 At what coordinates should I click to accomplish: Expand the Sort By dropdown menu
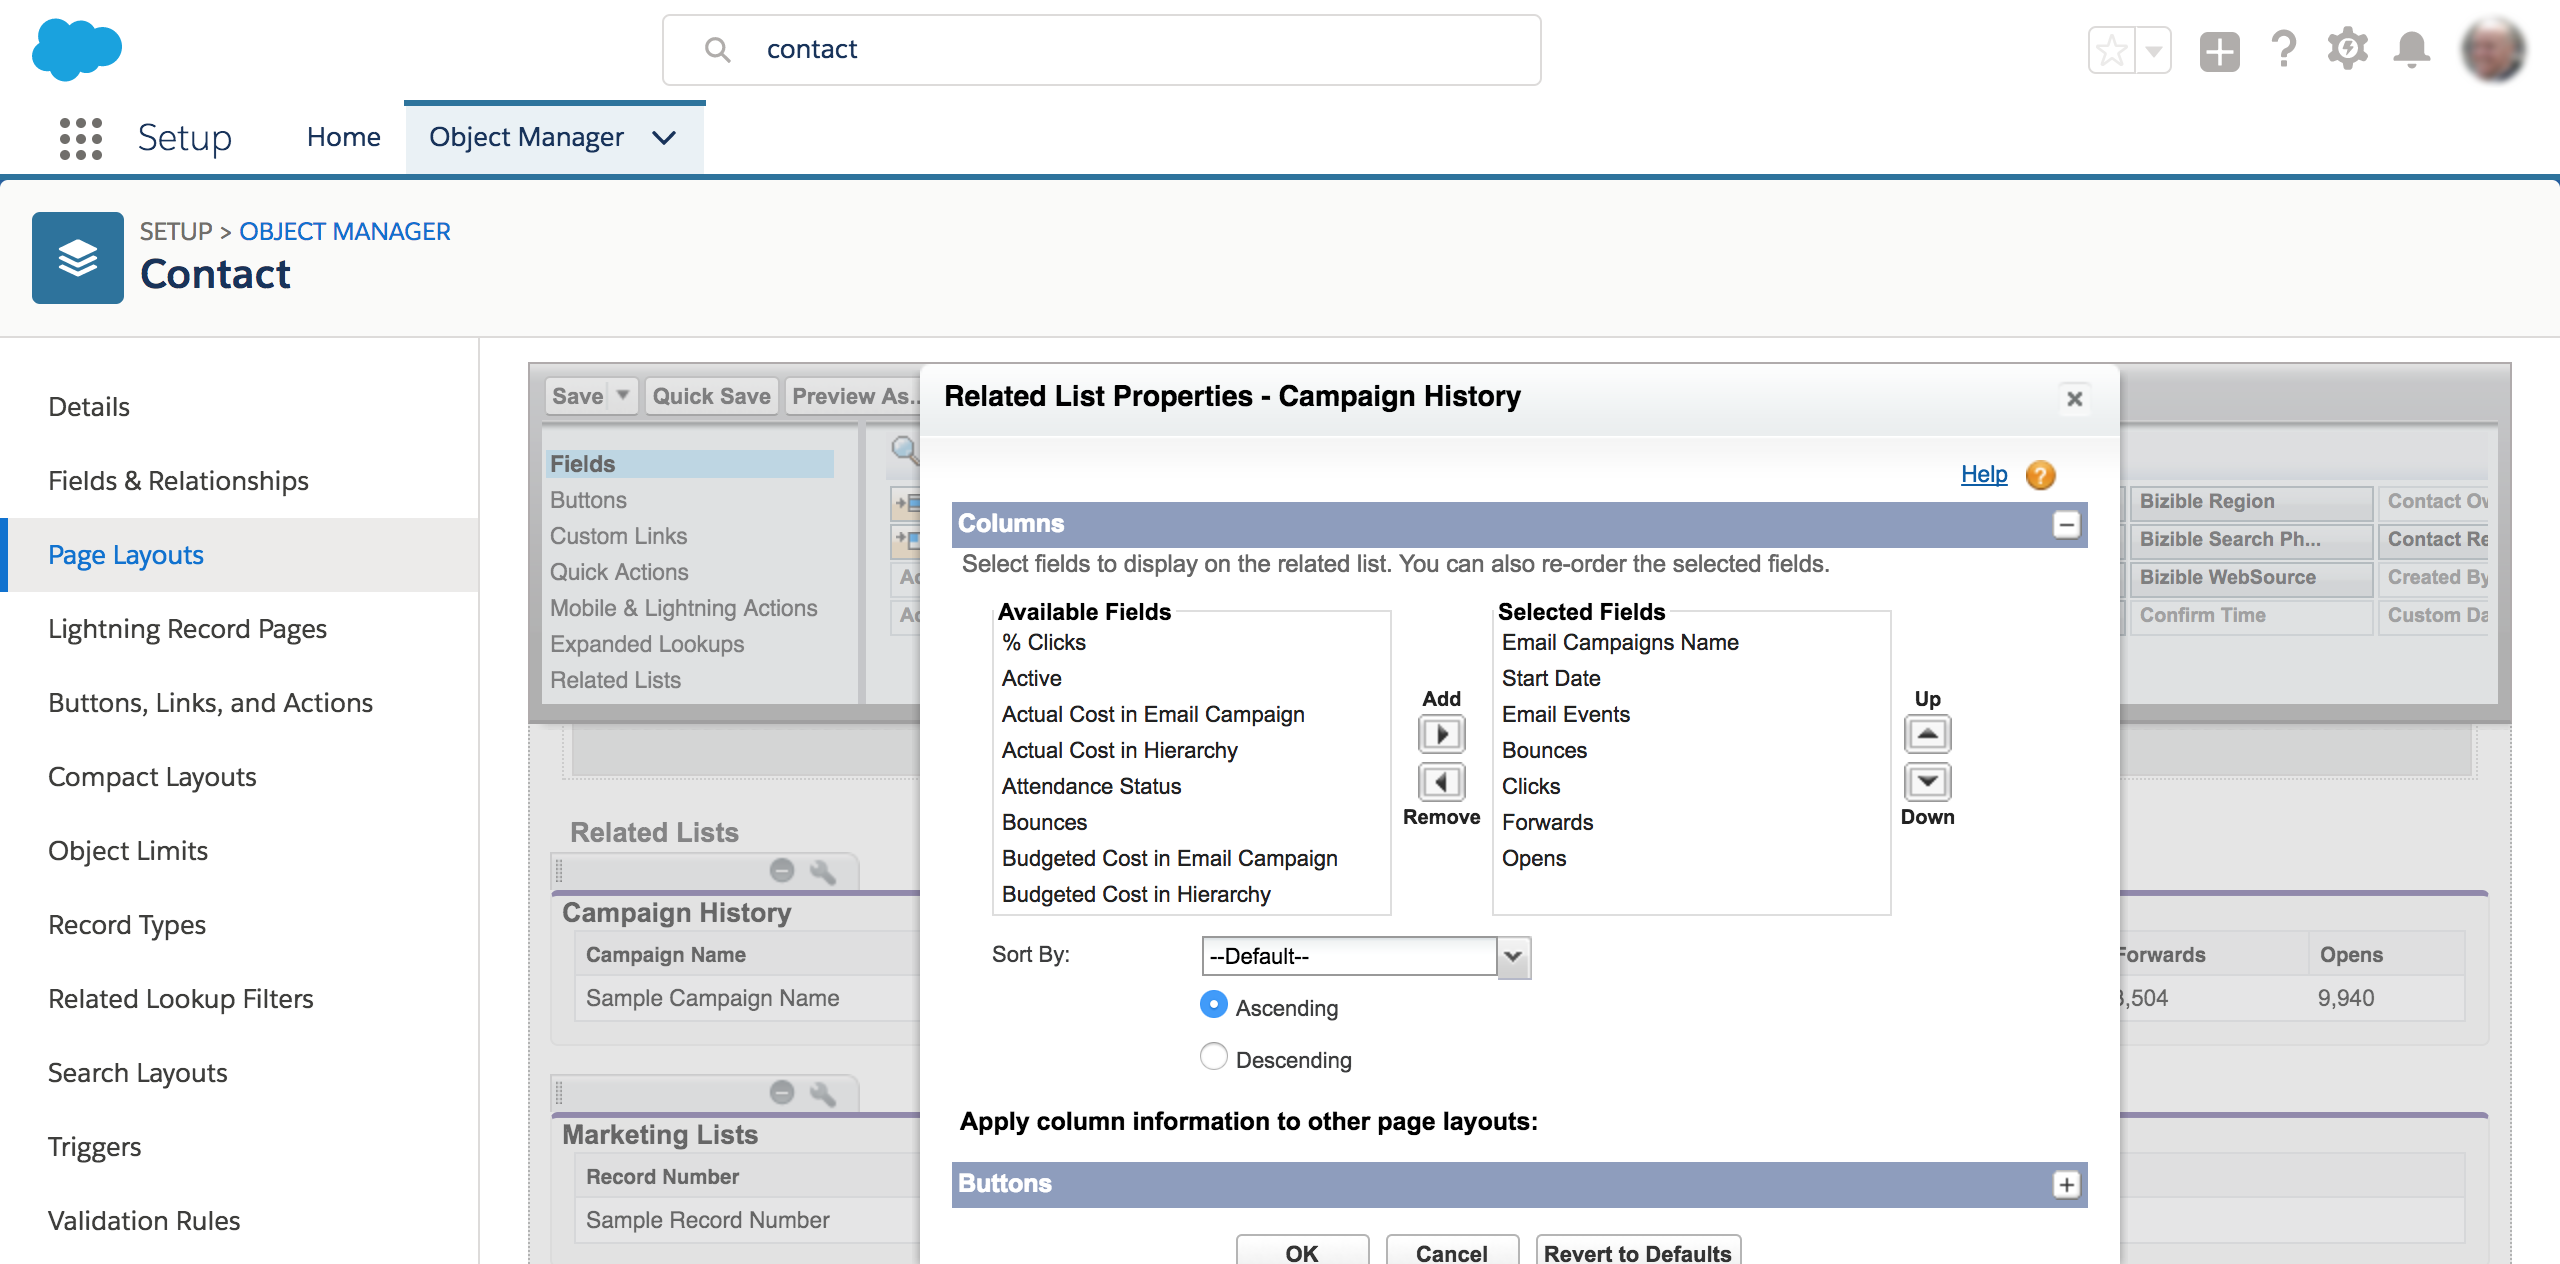point(1513,955)
